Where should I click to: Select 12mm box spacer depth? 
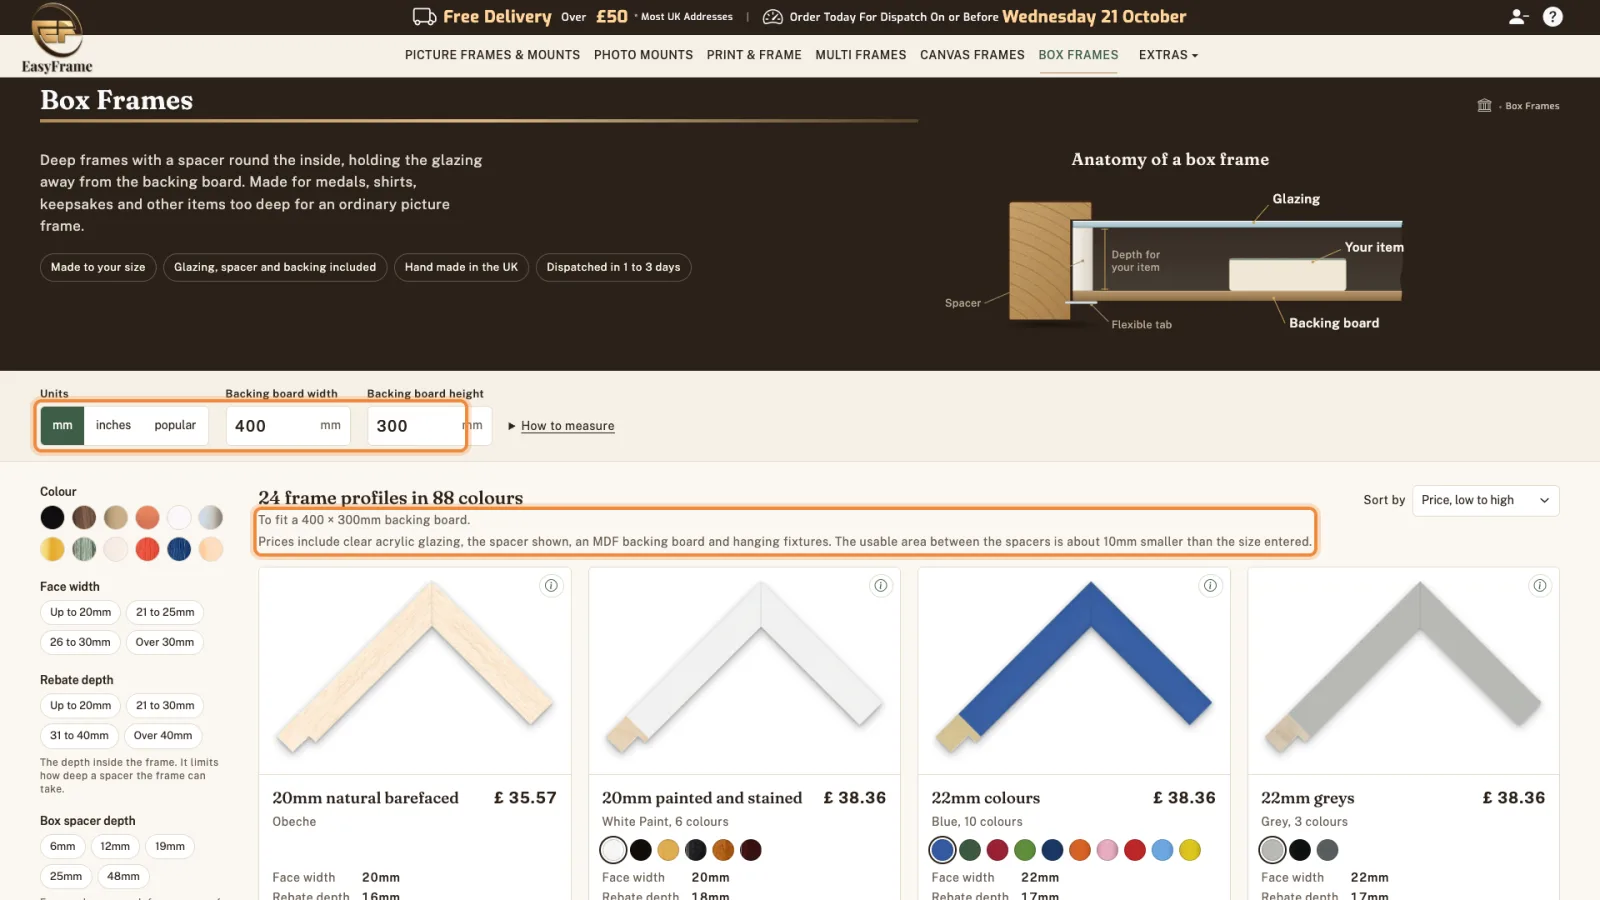click(115, 846)
